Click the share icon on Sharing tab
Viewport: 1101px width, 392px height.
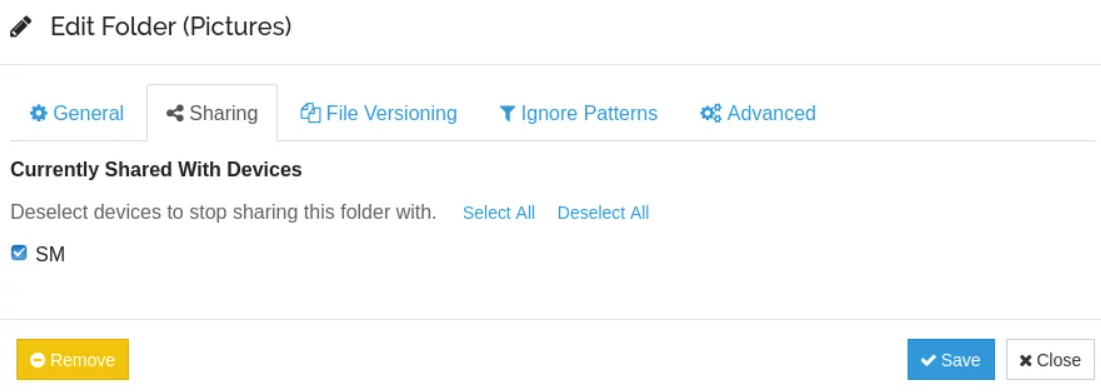[175, 113]
